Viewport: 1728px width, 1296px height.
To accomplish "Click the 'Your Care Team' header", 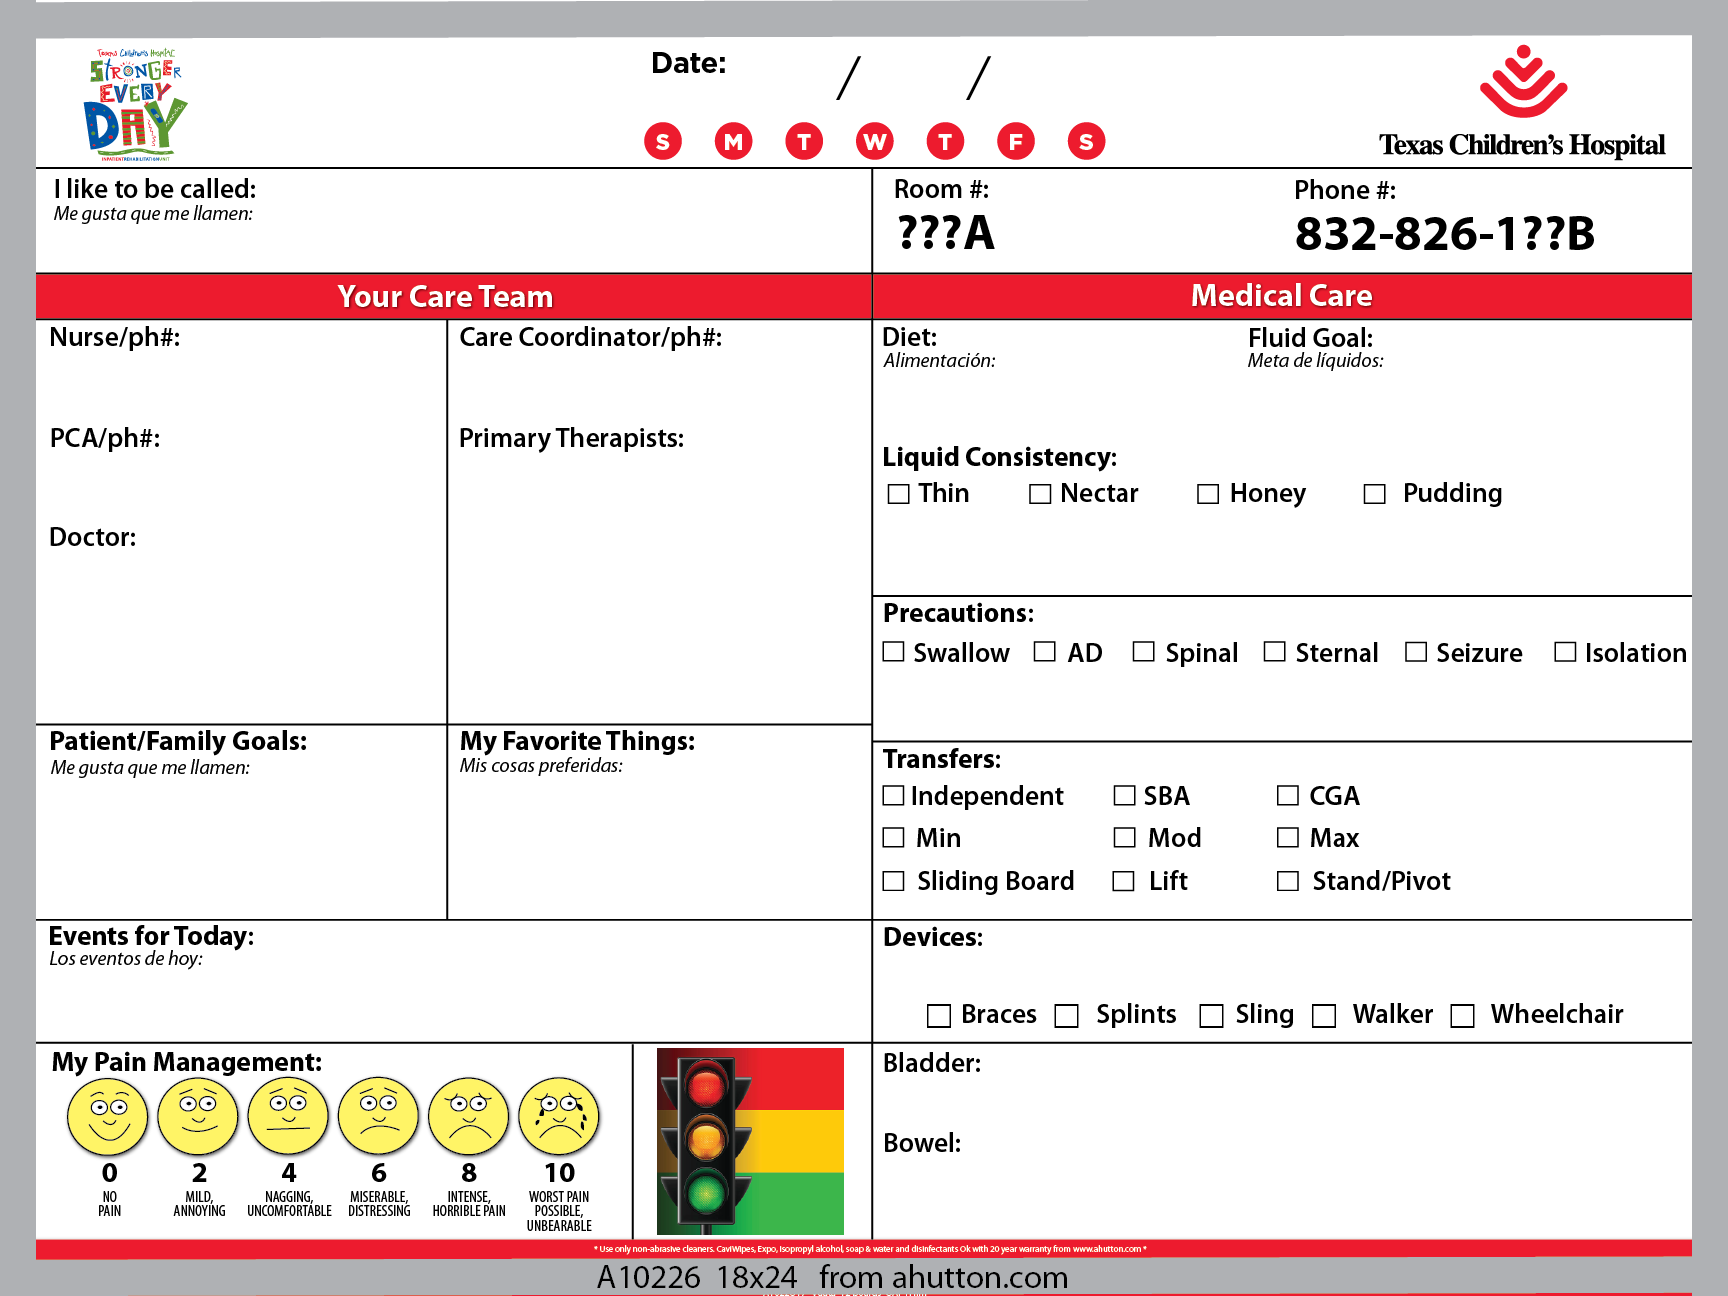I will [454, 296].
